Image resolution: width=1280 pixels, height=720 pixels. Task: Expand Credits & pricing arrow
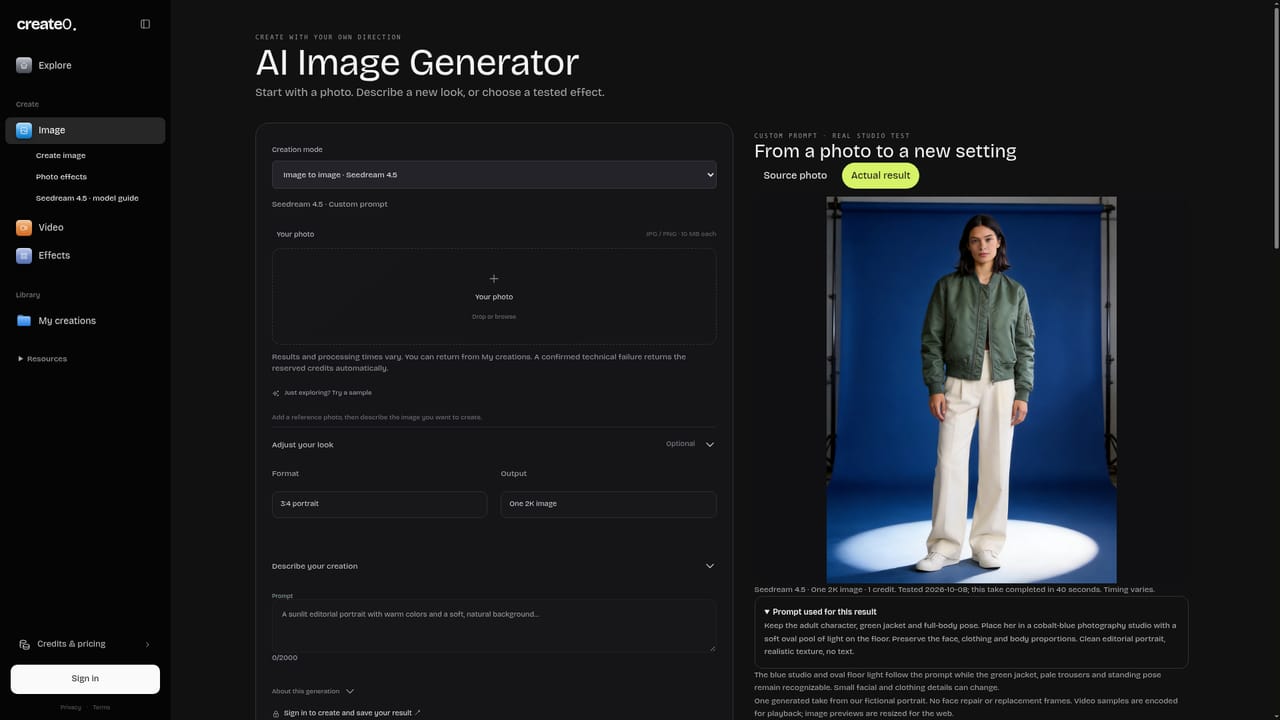click(x=148, y=644)
